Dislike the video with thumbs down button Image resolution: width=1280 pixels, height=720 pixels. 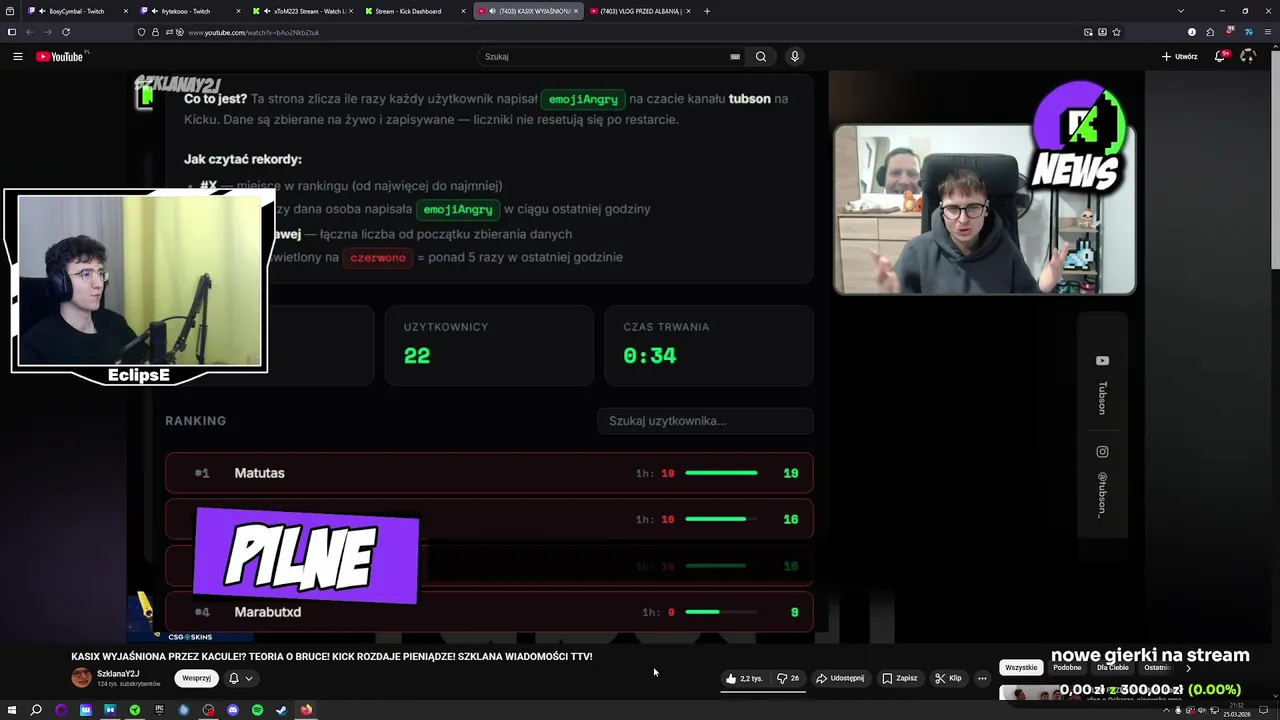pyautogui.click(x=788, y=678)
